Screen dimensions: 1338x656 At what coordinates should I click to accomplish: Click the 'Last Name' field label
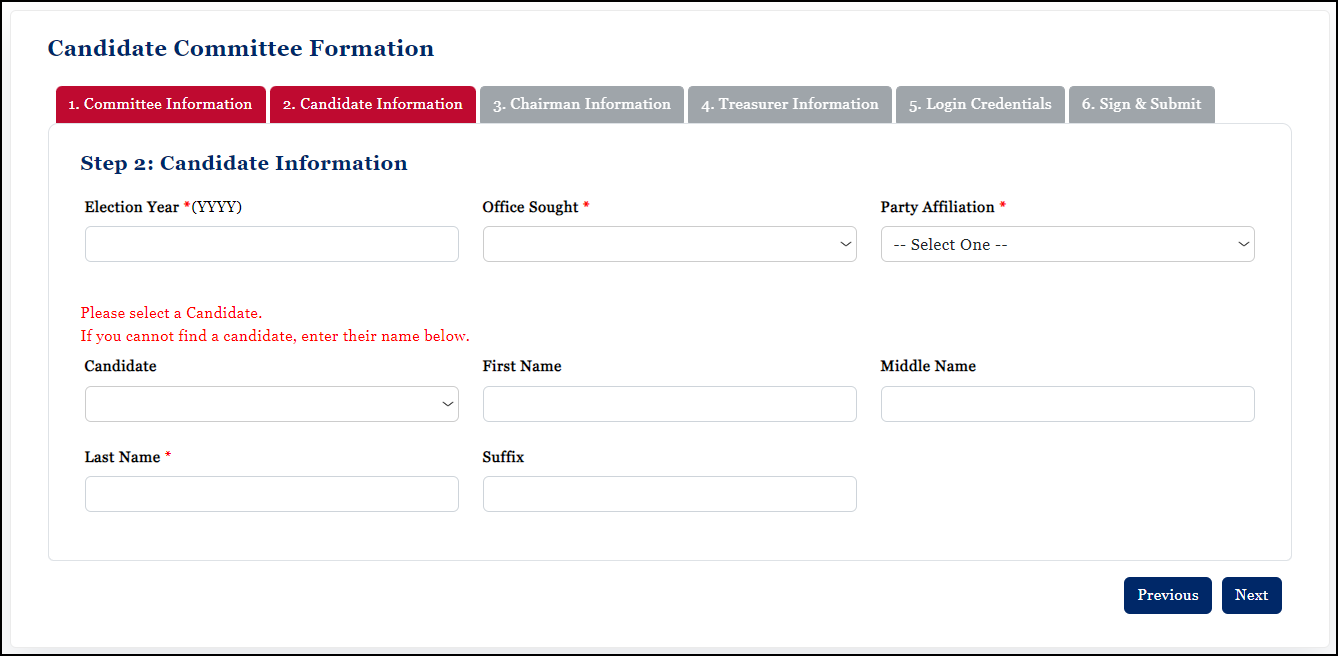(x=122, y=457)
